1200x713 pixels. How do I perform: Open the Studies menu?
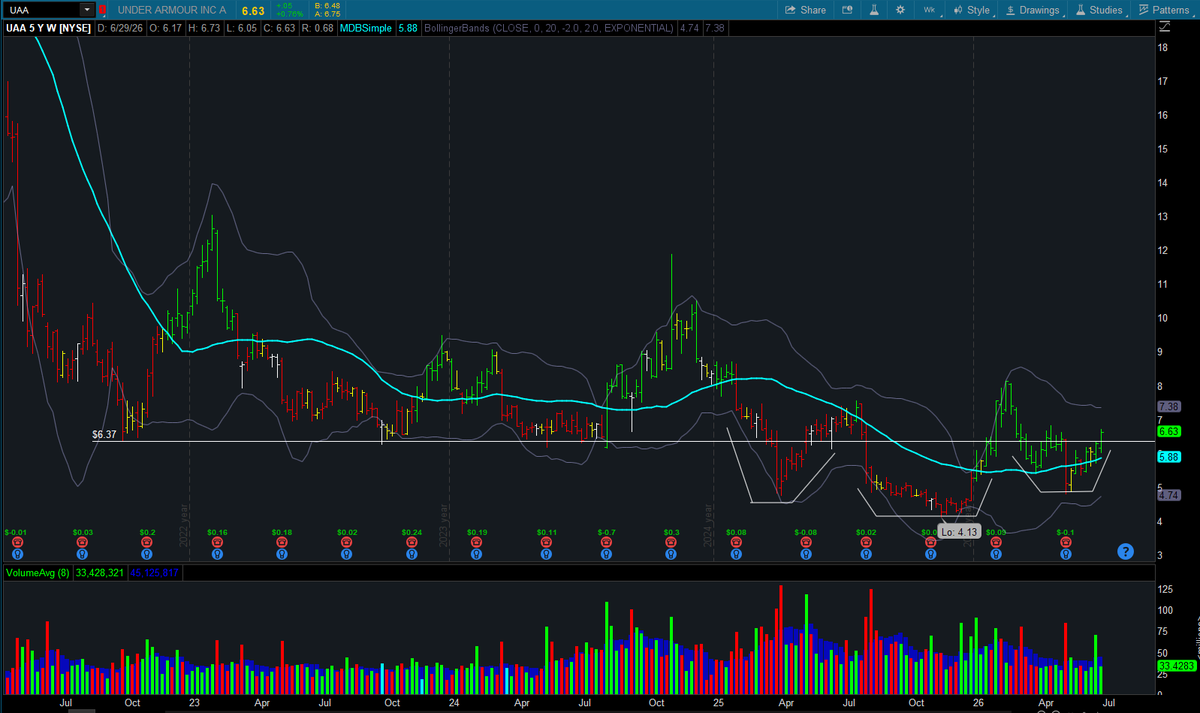coord(1098,10)
